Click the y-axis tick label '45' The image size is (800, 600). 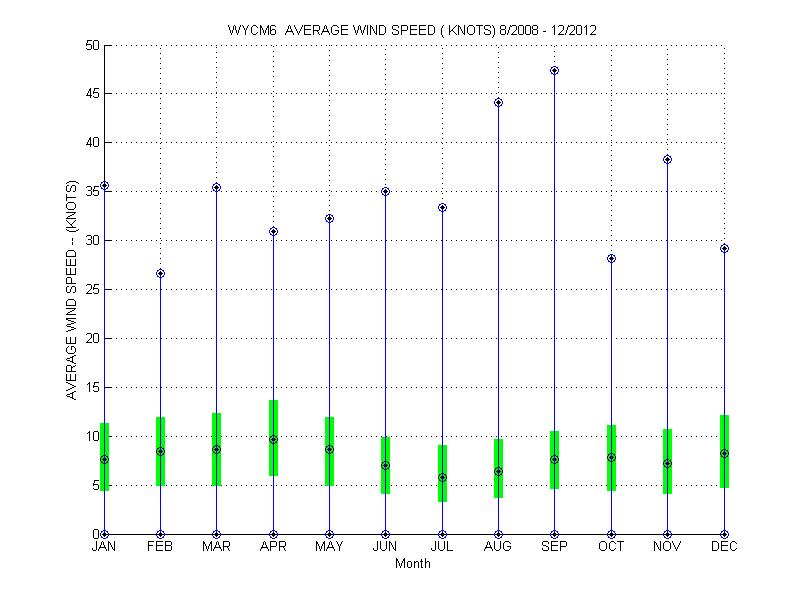pos(93,94)
